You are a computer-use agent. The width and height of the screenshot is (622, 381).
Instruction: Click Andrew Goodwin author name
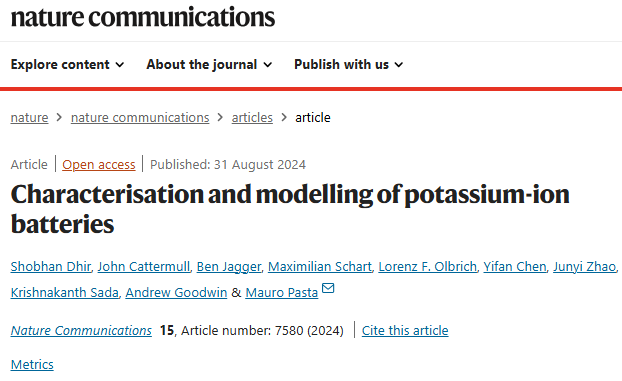tap(176, 292)
